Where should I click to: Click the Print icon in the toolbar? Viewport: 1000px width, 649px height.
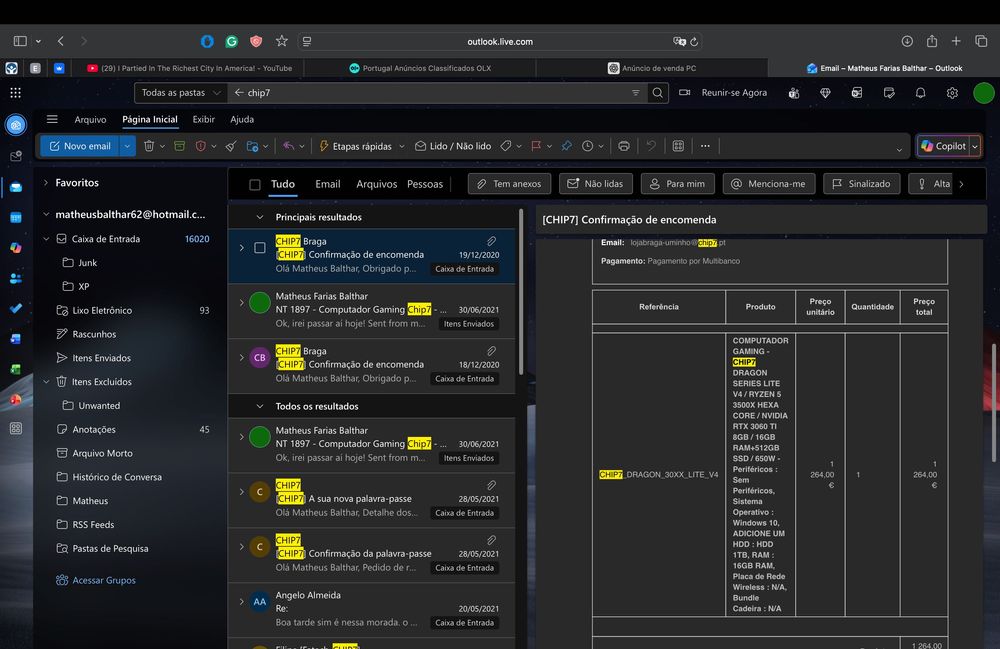coord(624,146)
